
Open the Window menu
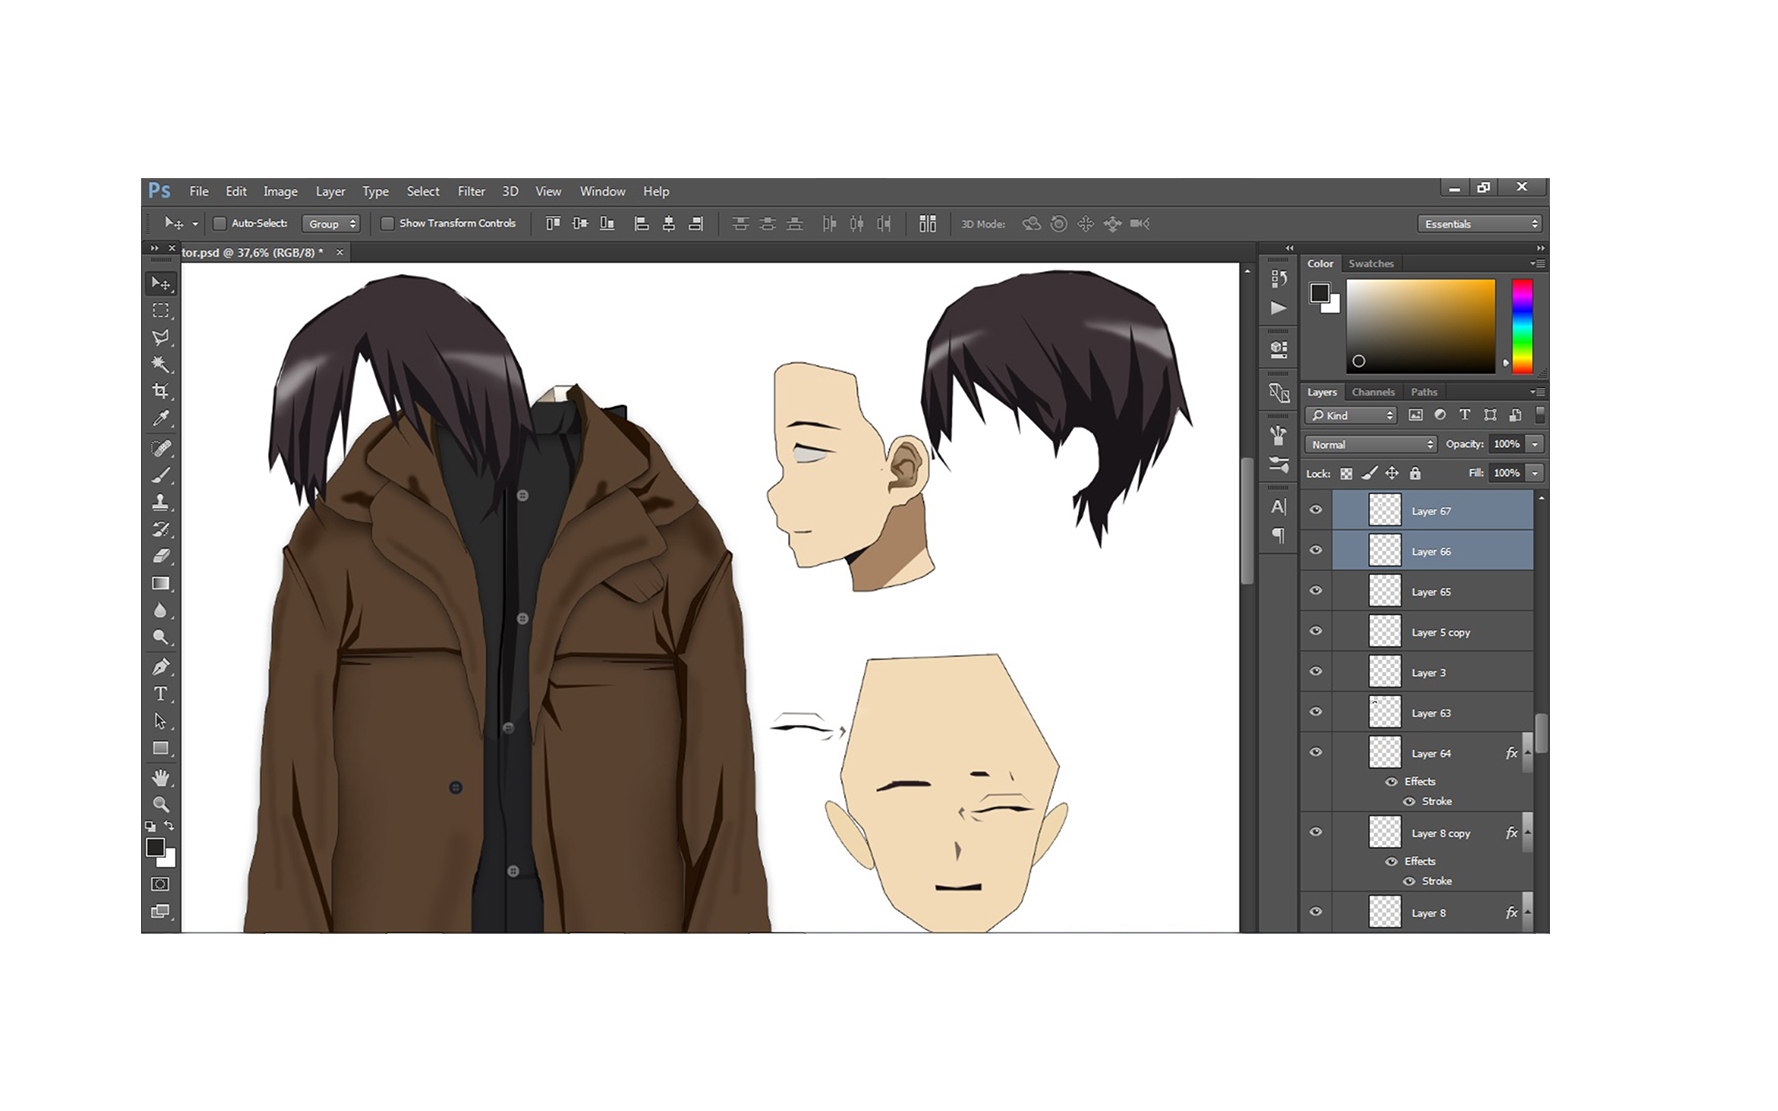point(602,191)
